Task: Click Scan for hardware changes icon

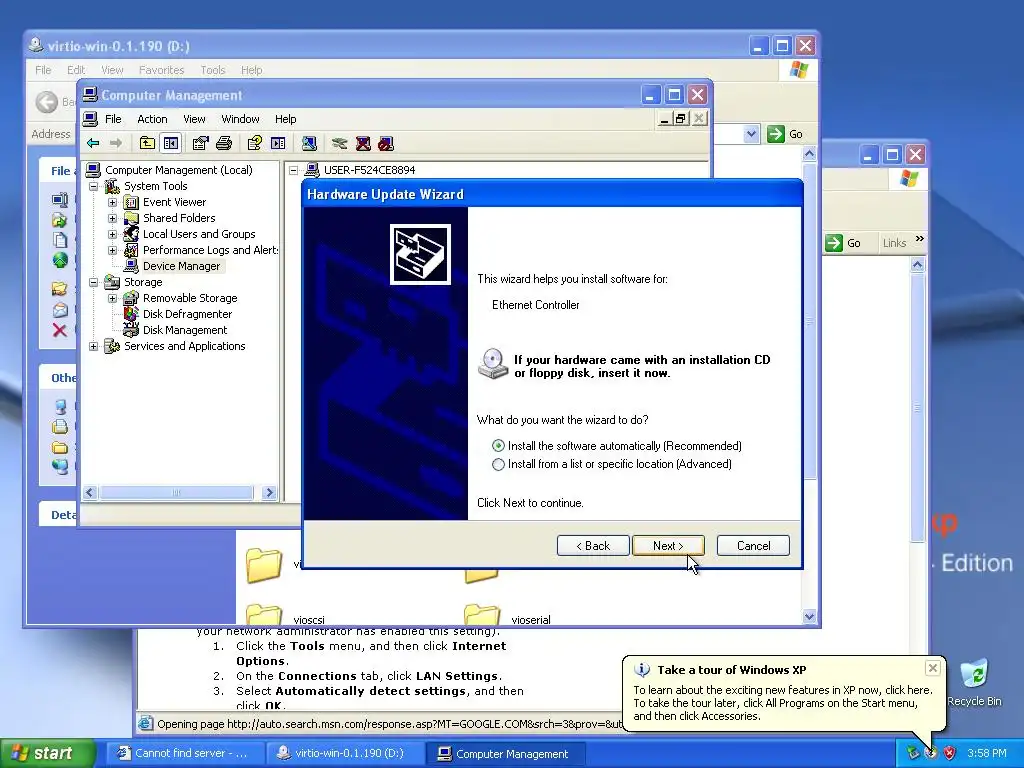Action: tap(309, 143)
